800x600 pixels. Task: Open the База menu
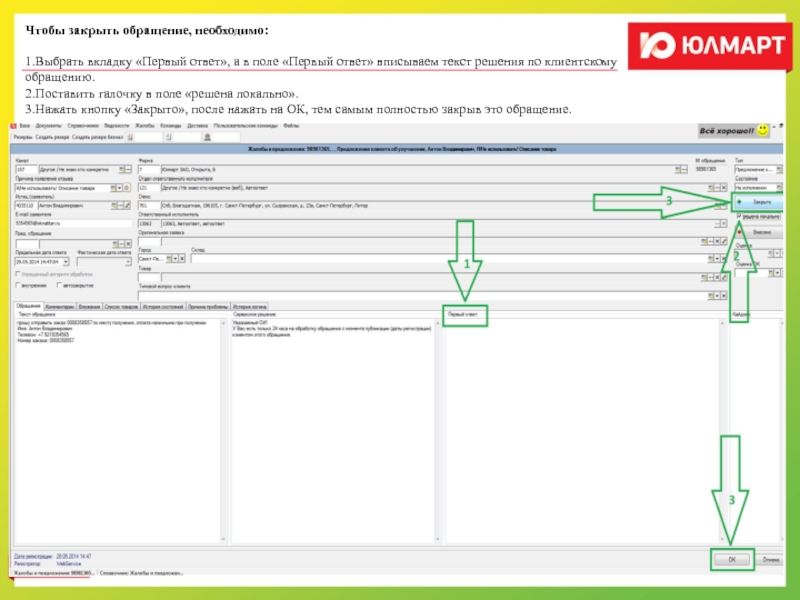pos(24,126)
